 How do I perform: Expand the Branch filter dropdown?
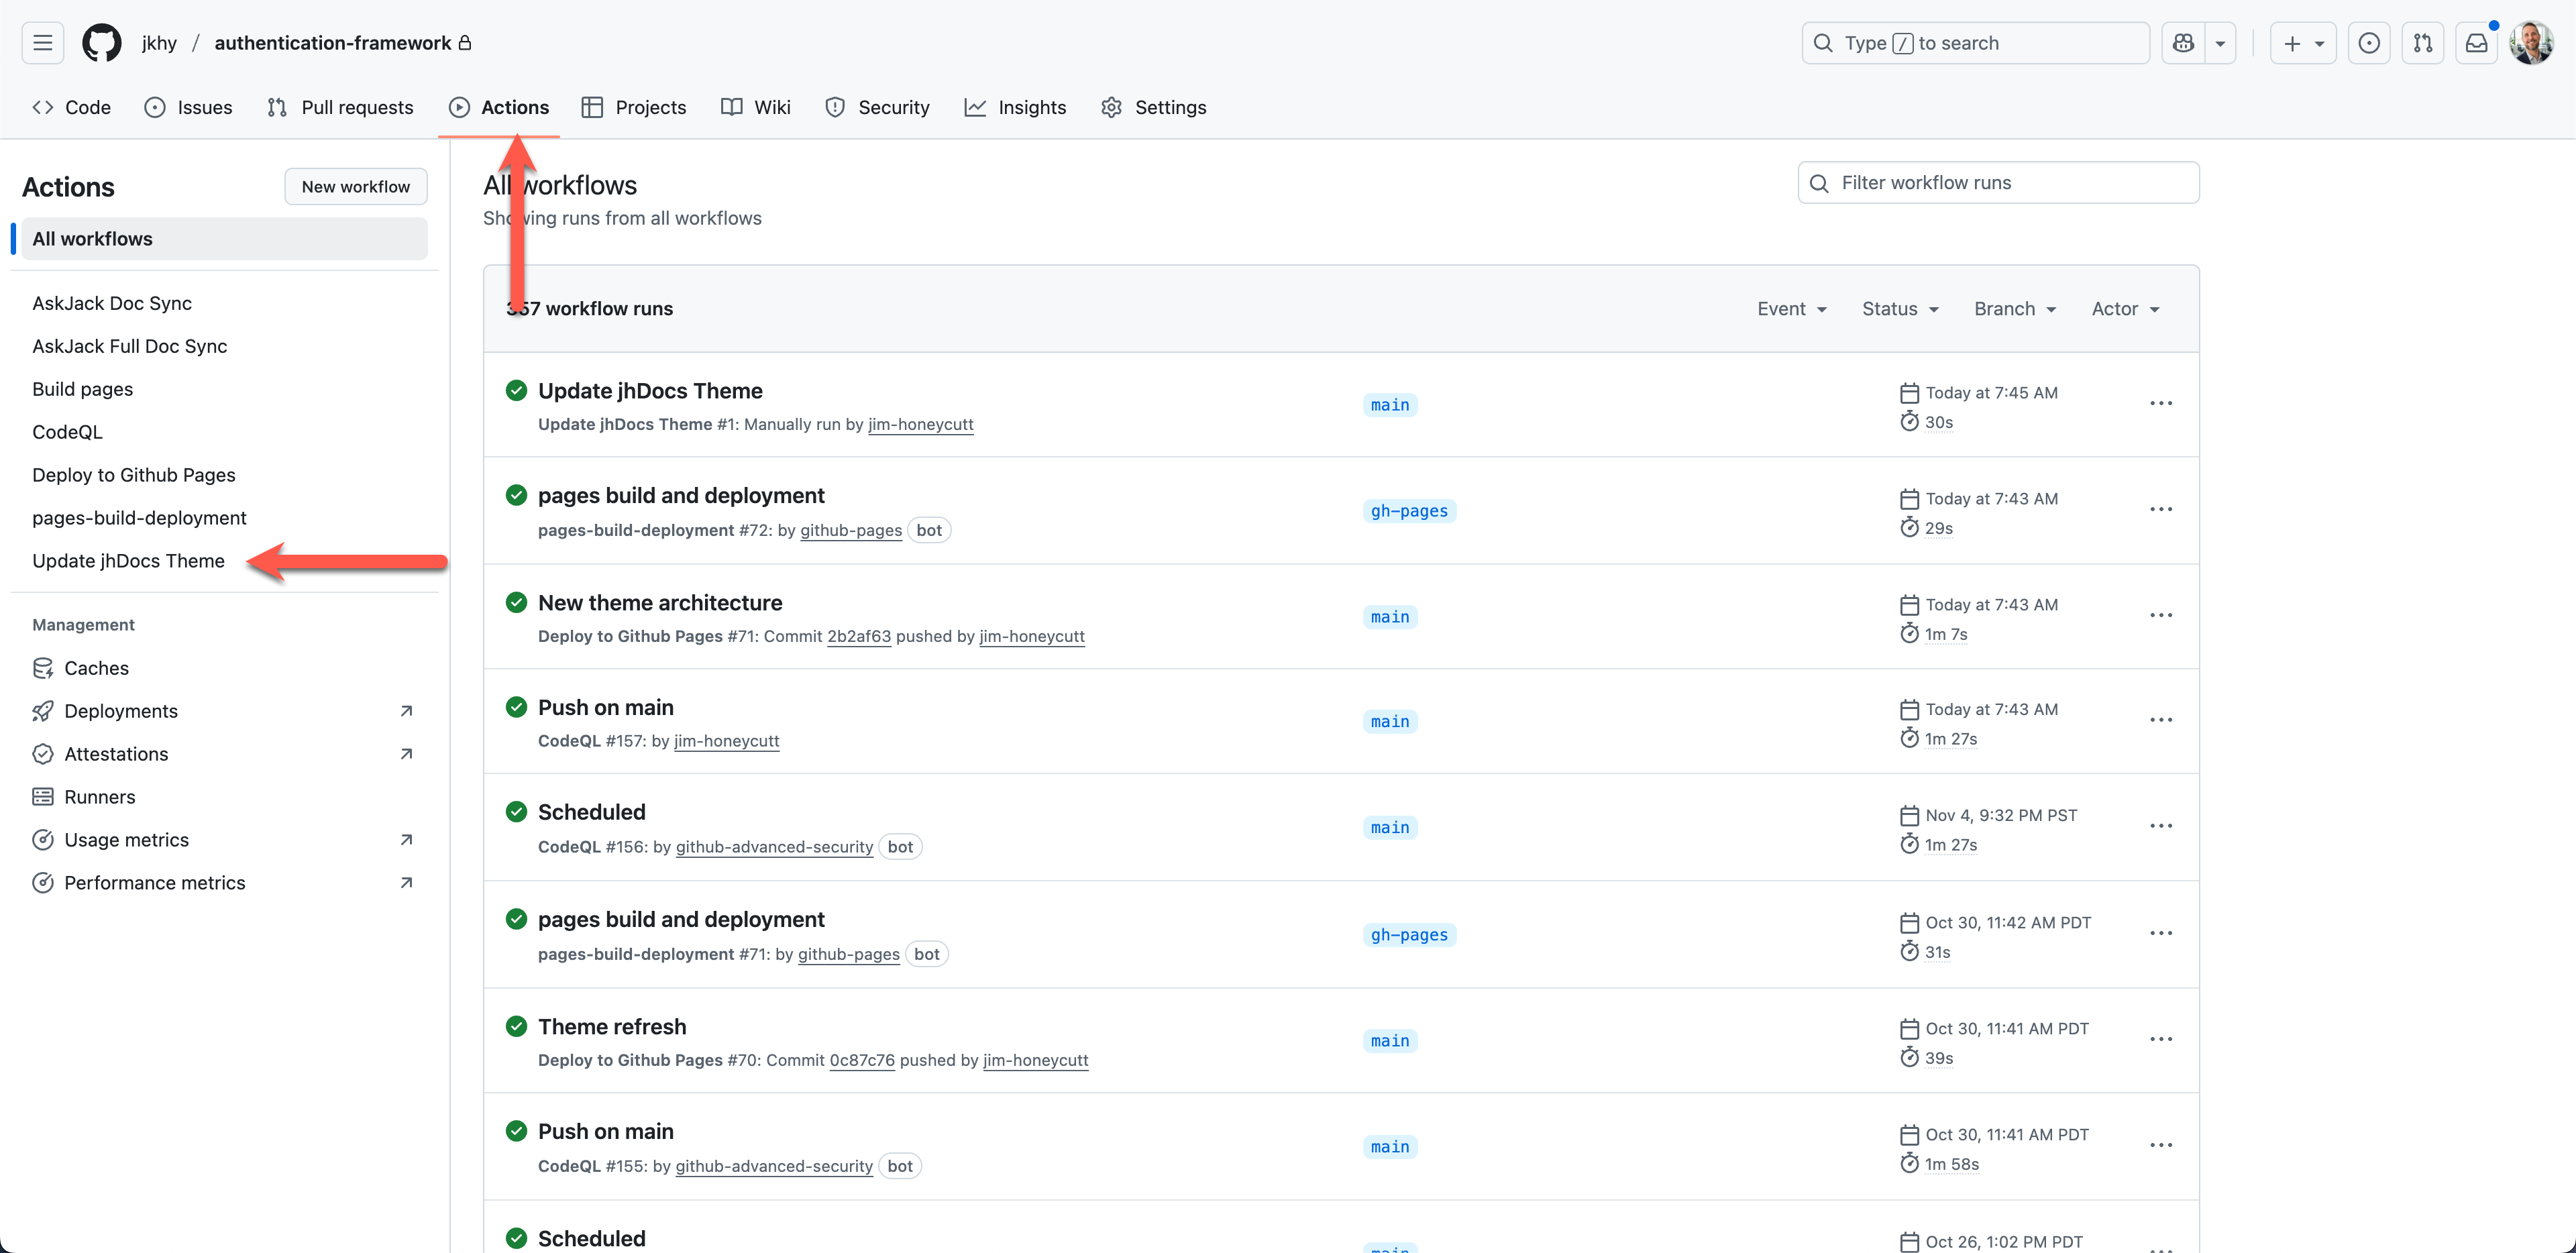click(x=2014, y=309)
